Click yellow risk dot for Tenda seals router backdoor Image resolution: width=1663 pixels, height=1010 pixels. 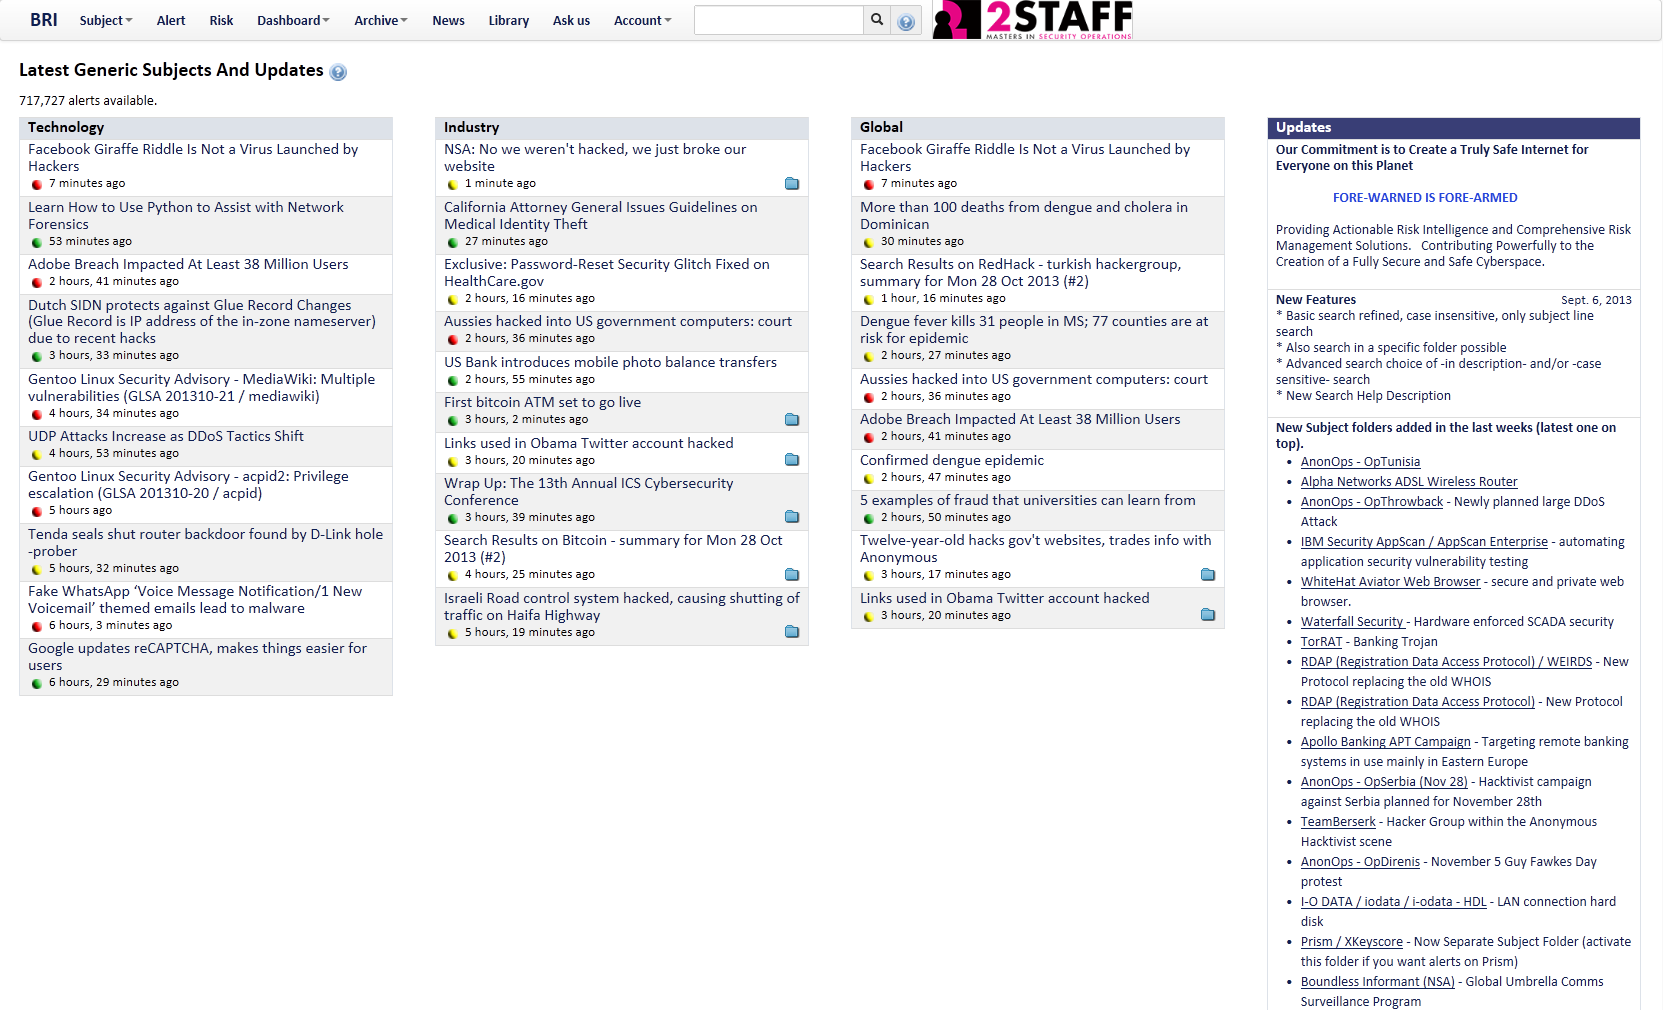coord(37,570)
